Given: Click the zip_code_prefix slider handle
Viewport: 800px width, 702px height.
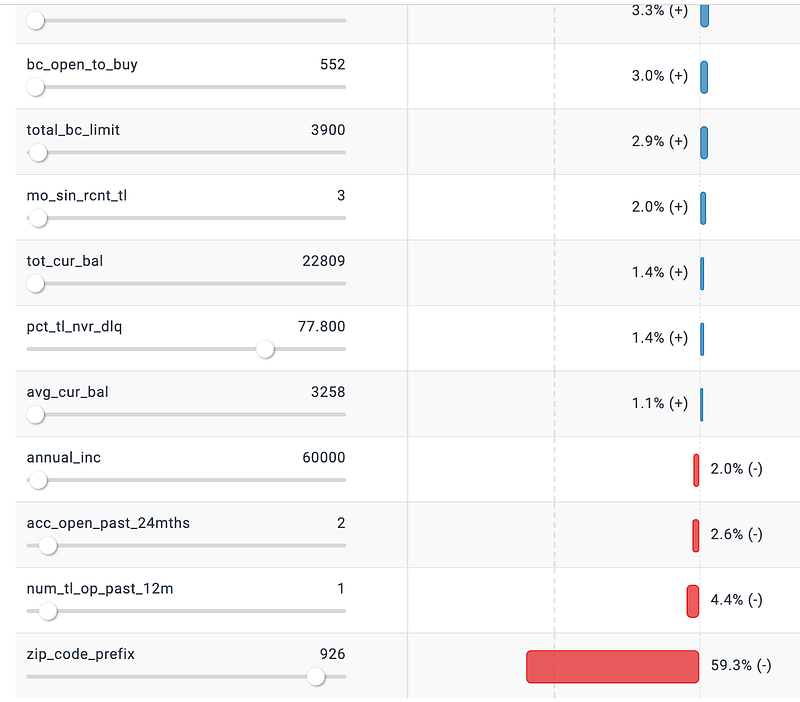Looking at the screenshot, I should tap(316, 677).
